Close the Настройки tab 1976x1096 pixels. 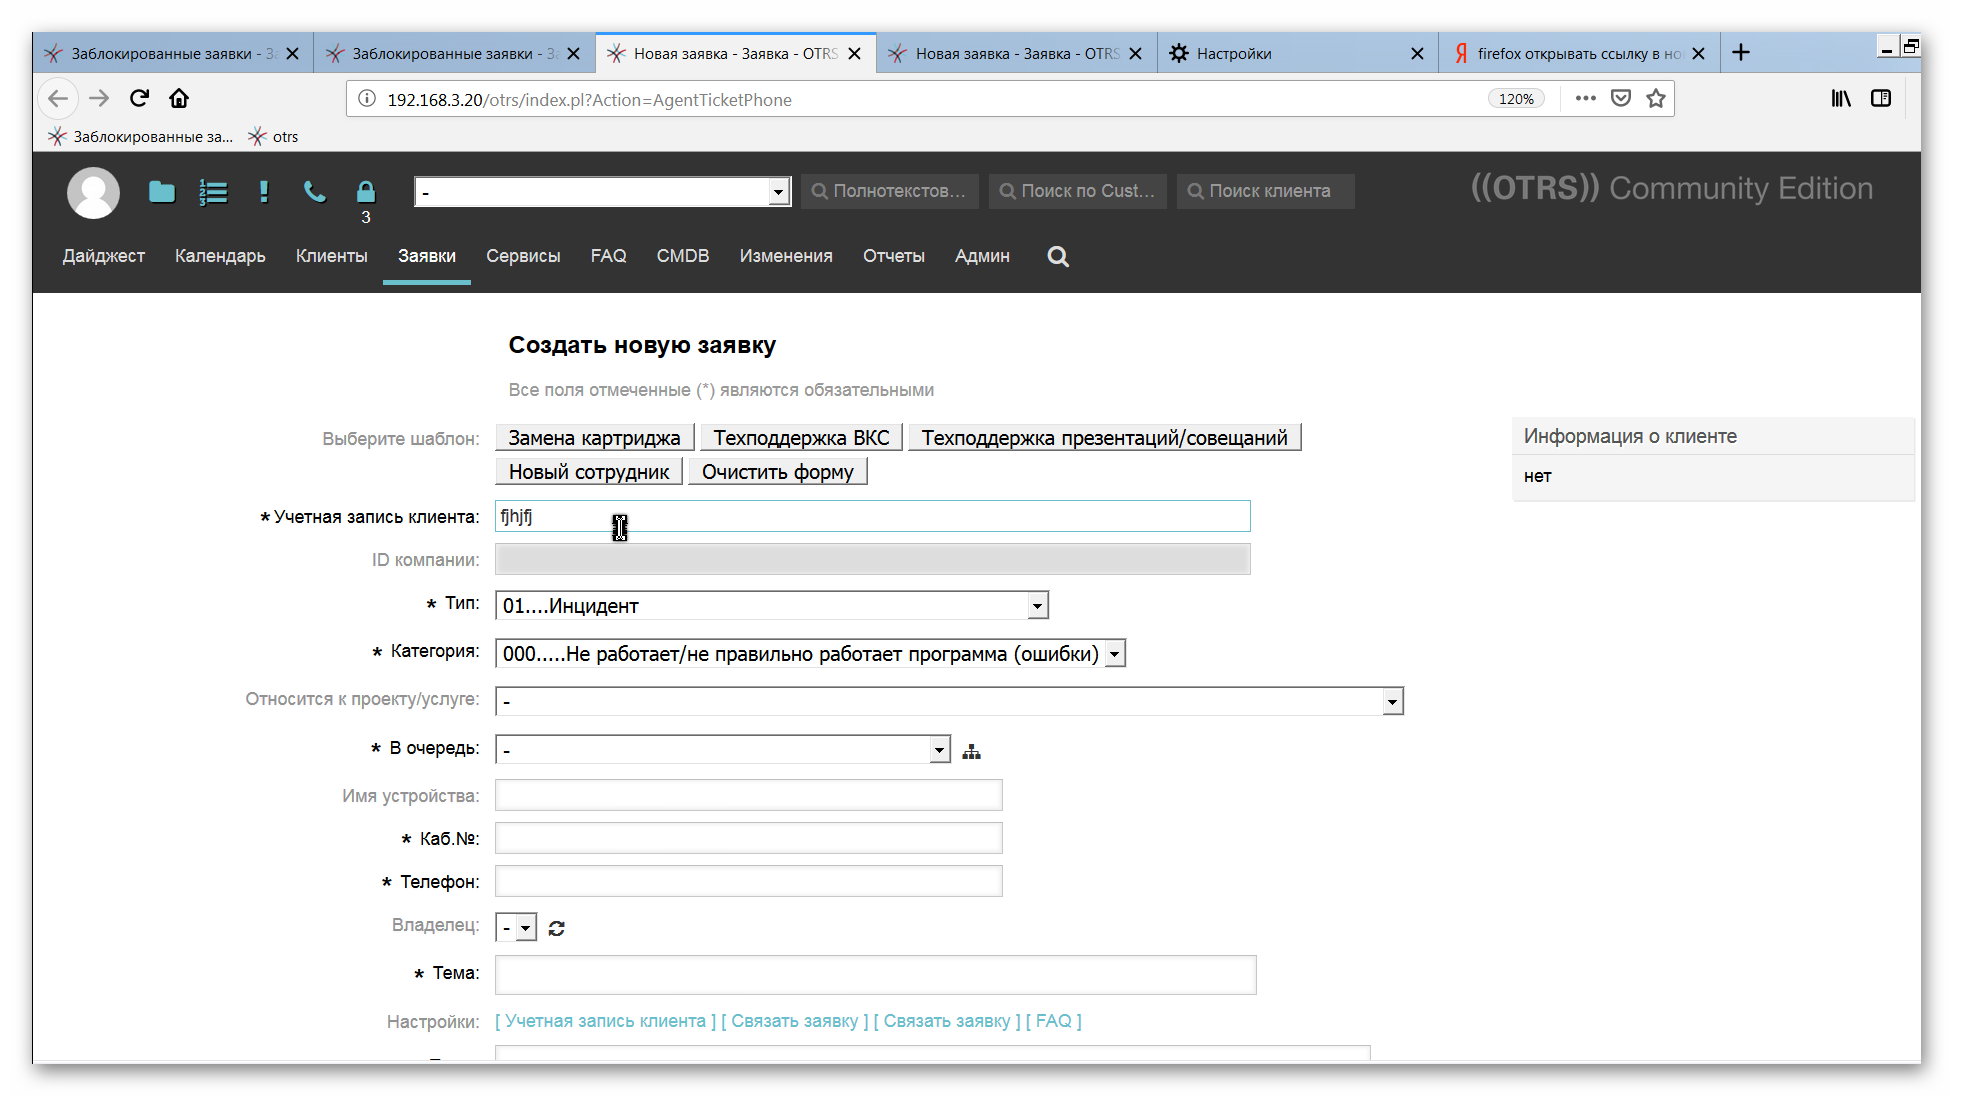point(1417,54)
